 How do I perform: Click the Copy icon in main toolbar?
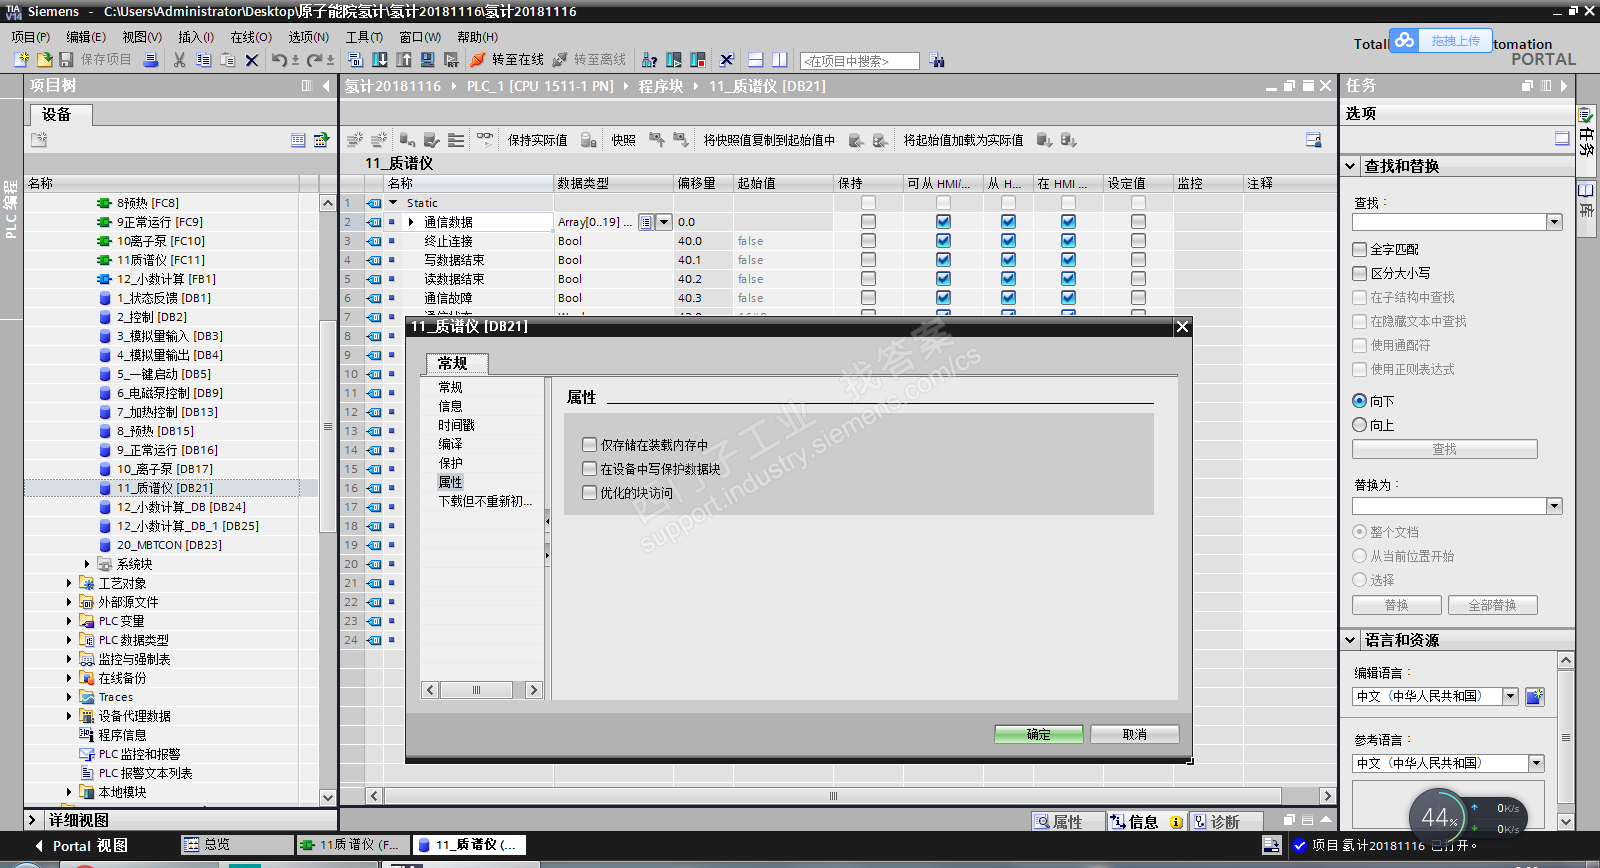click(x=203, y=60)
